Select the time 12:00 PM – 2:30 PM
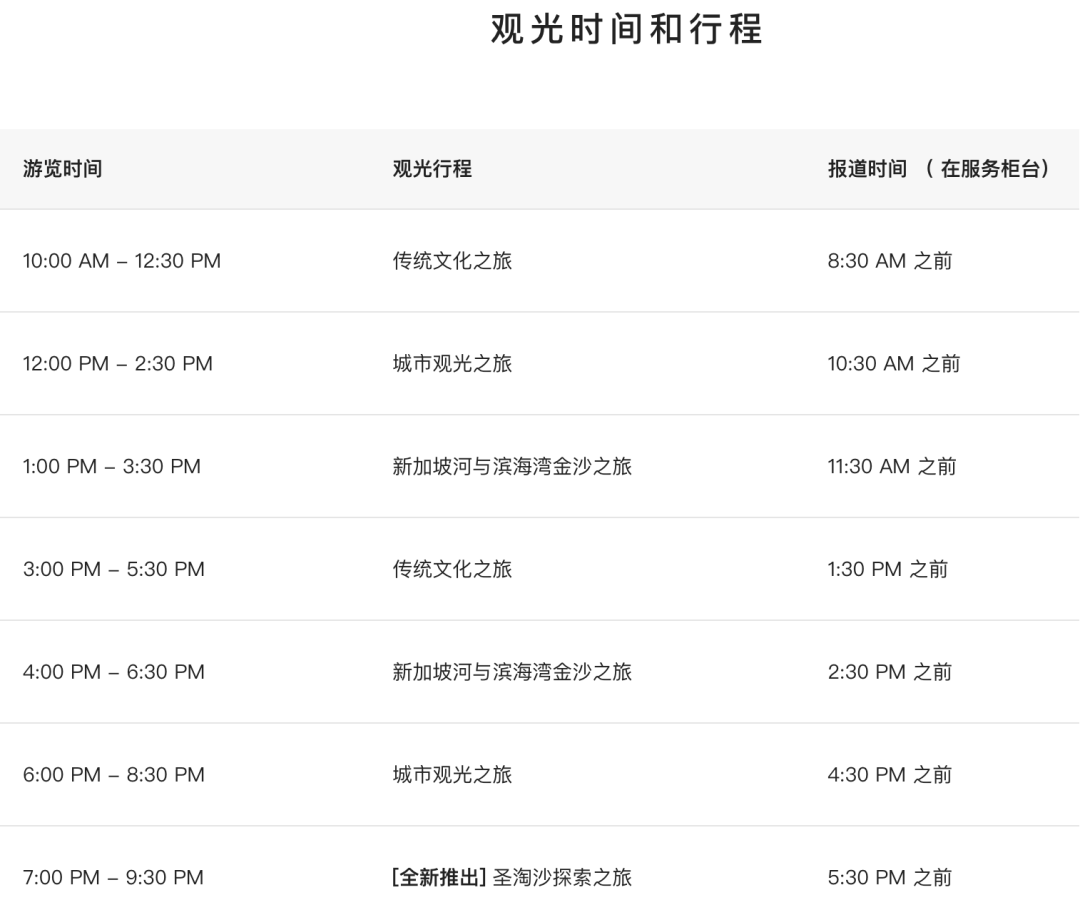 pyautogui.click(x=118, y=364)
